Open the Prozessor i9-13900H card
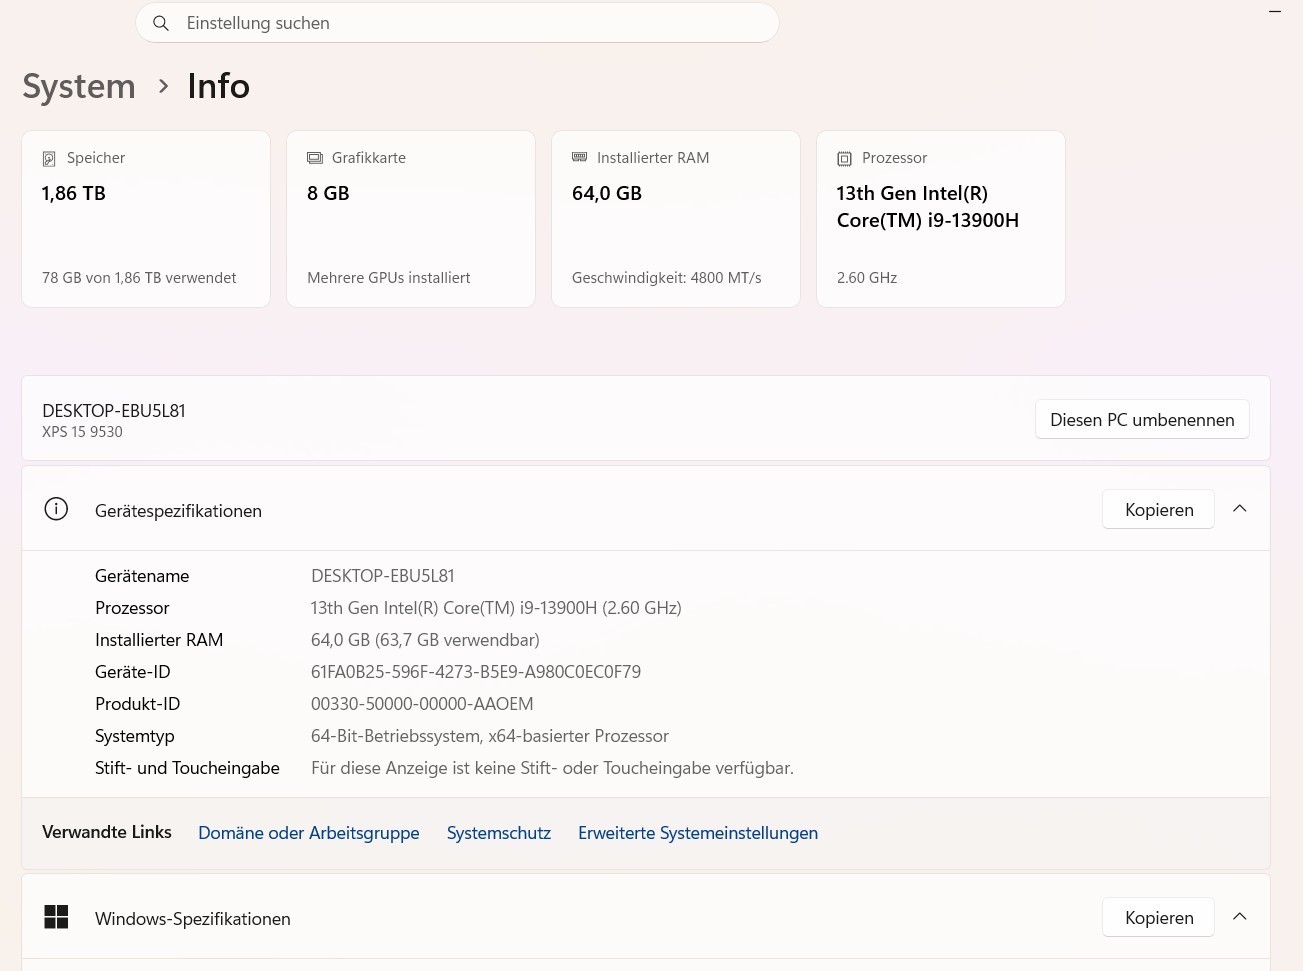Viewport: 1303px width, 971px height. (941, 219)
